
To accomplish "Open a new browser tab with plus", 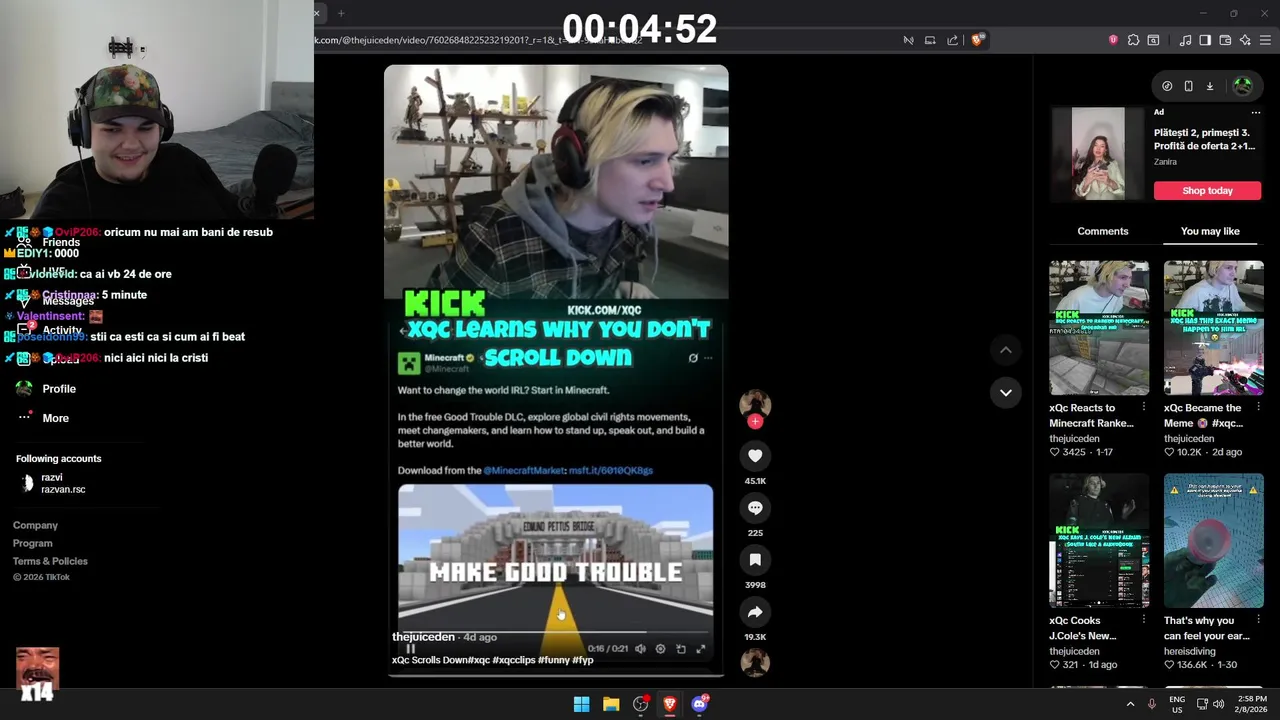I will (x=341, y=13).
